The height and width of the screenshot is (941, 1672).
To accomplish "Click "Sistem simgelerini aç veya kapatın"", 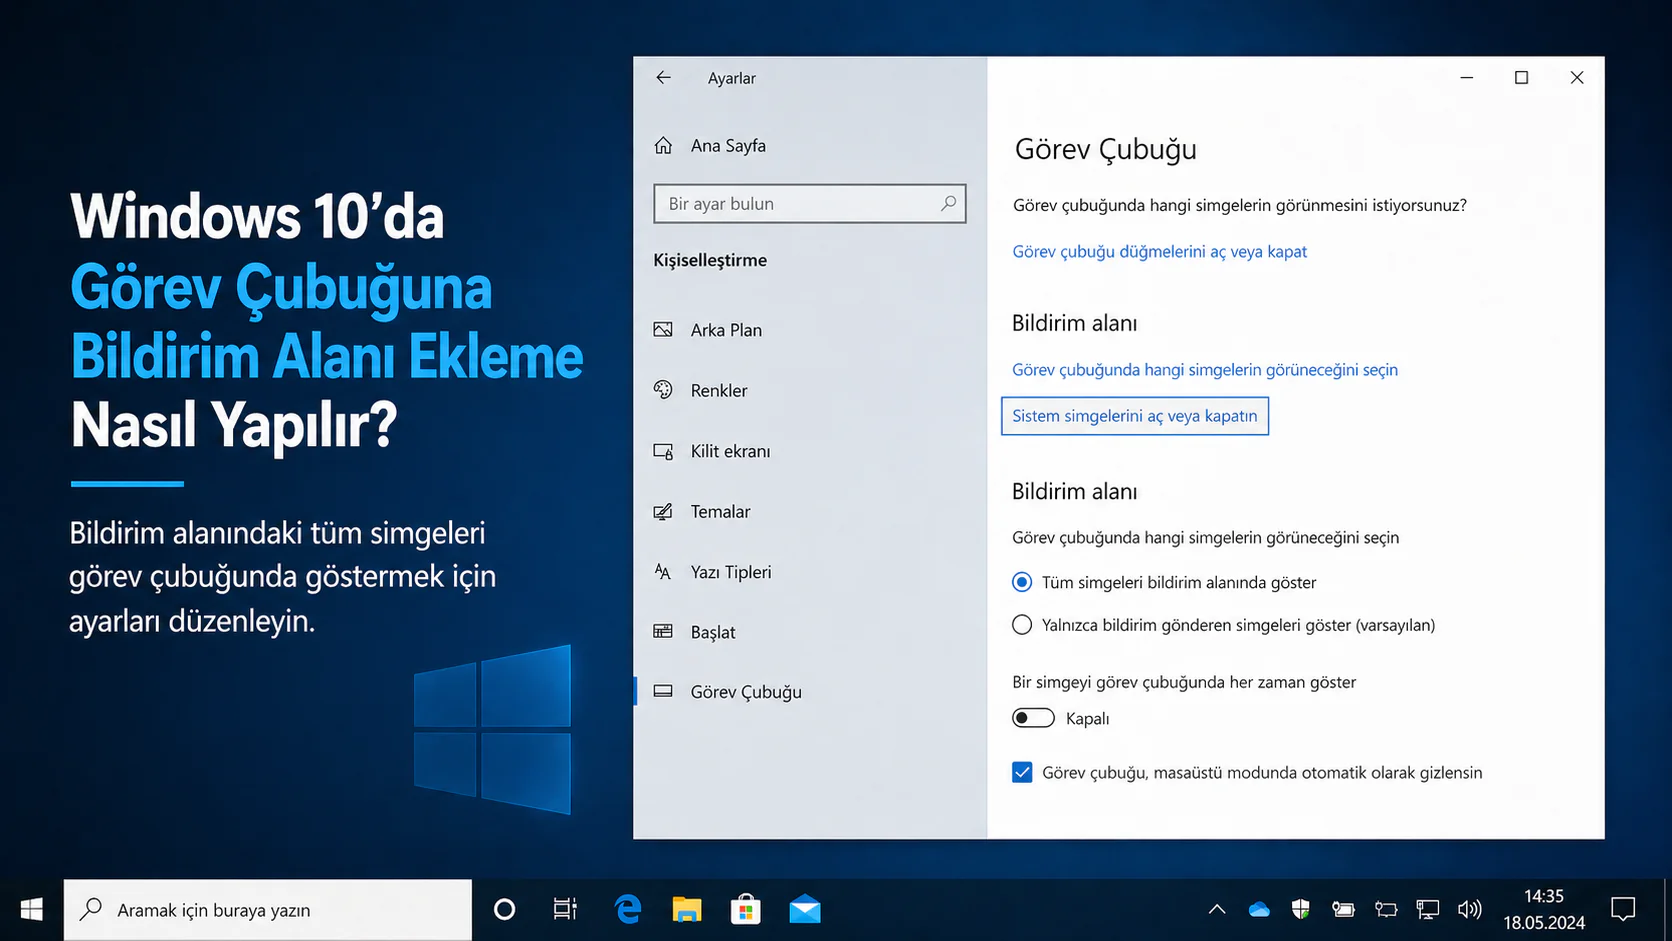I will coord(1134,416).
